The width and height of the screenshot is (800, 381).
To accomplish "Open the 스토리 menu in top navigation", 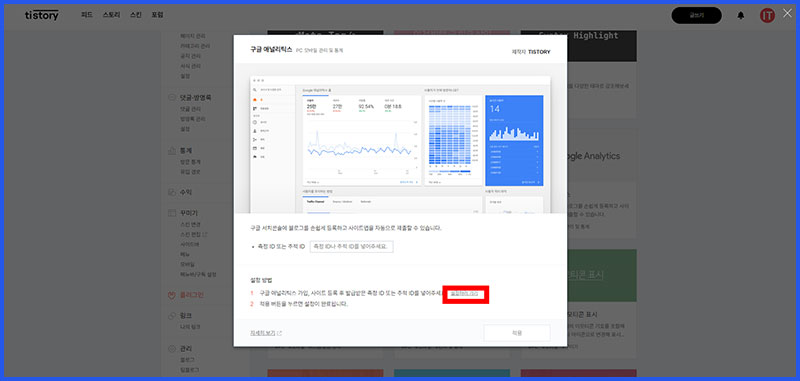I will click(x=111, y=15).
